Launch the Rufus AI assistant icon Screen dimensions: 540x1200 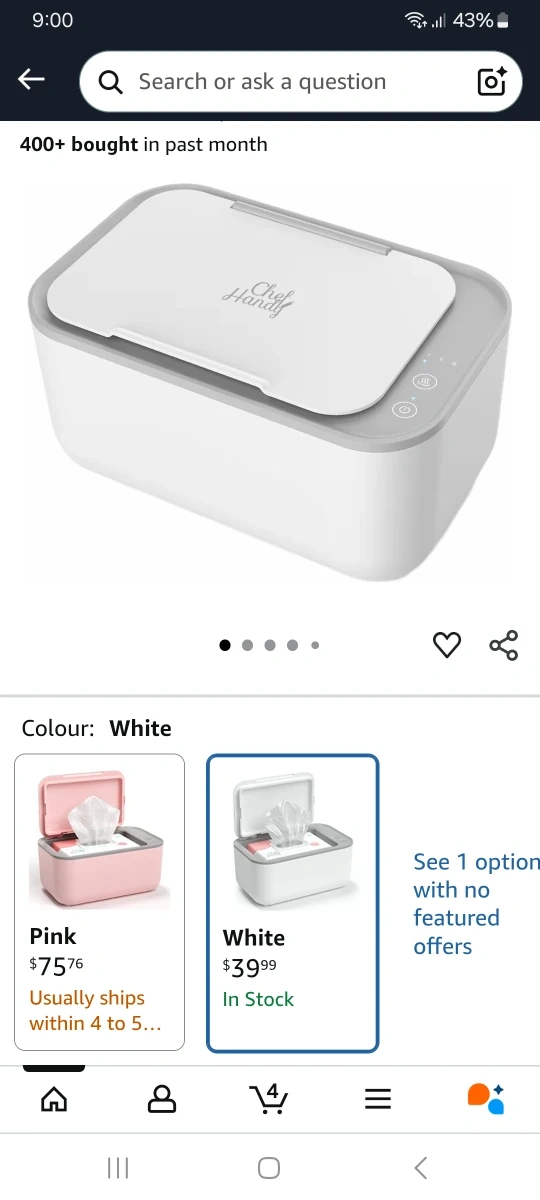486,1098
